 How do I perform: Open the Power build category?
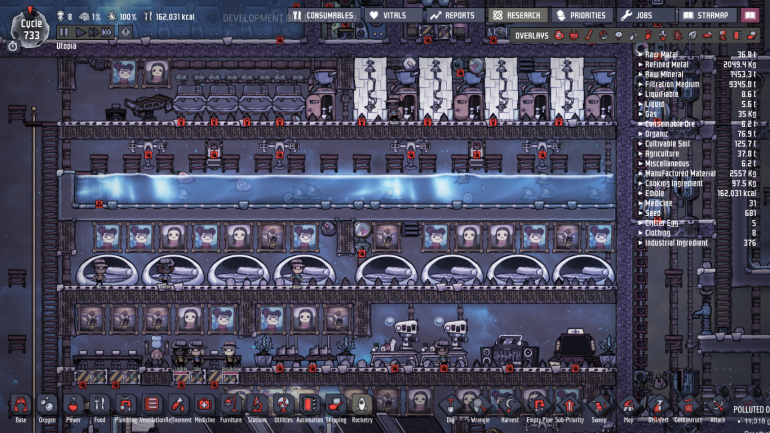coord(73,406)
